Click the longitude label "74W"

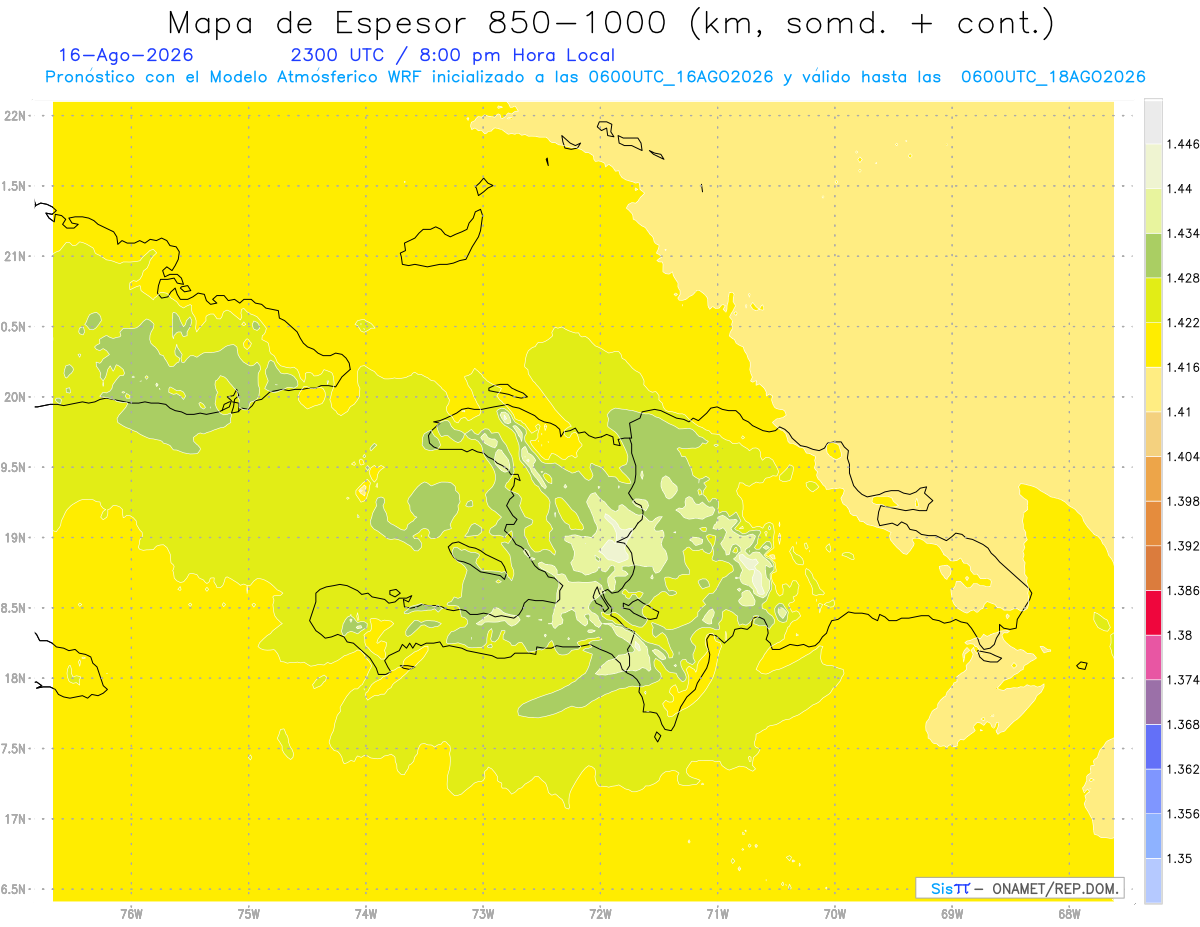click(x=366, y=914)
